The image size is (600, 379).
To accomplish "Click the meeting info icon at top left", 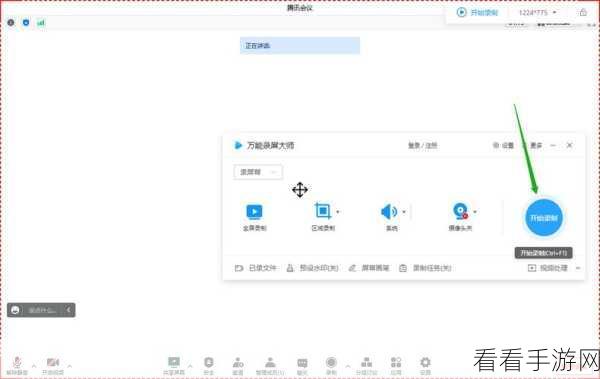I will tap(11, 23).
